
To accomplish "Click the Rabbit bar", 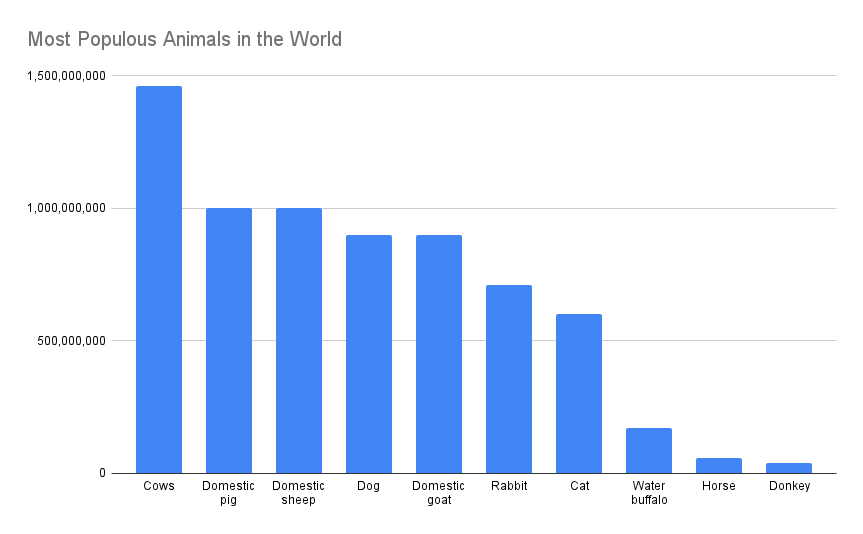I will [x=509, y=379].
